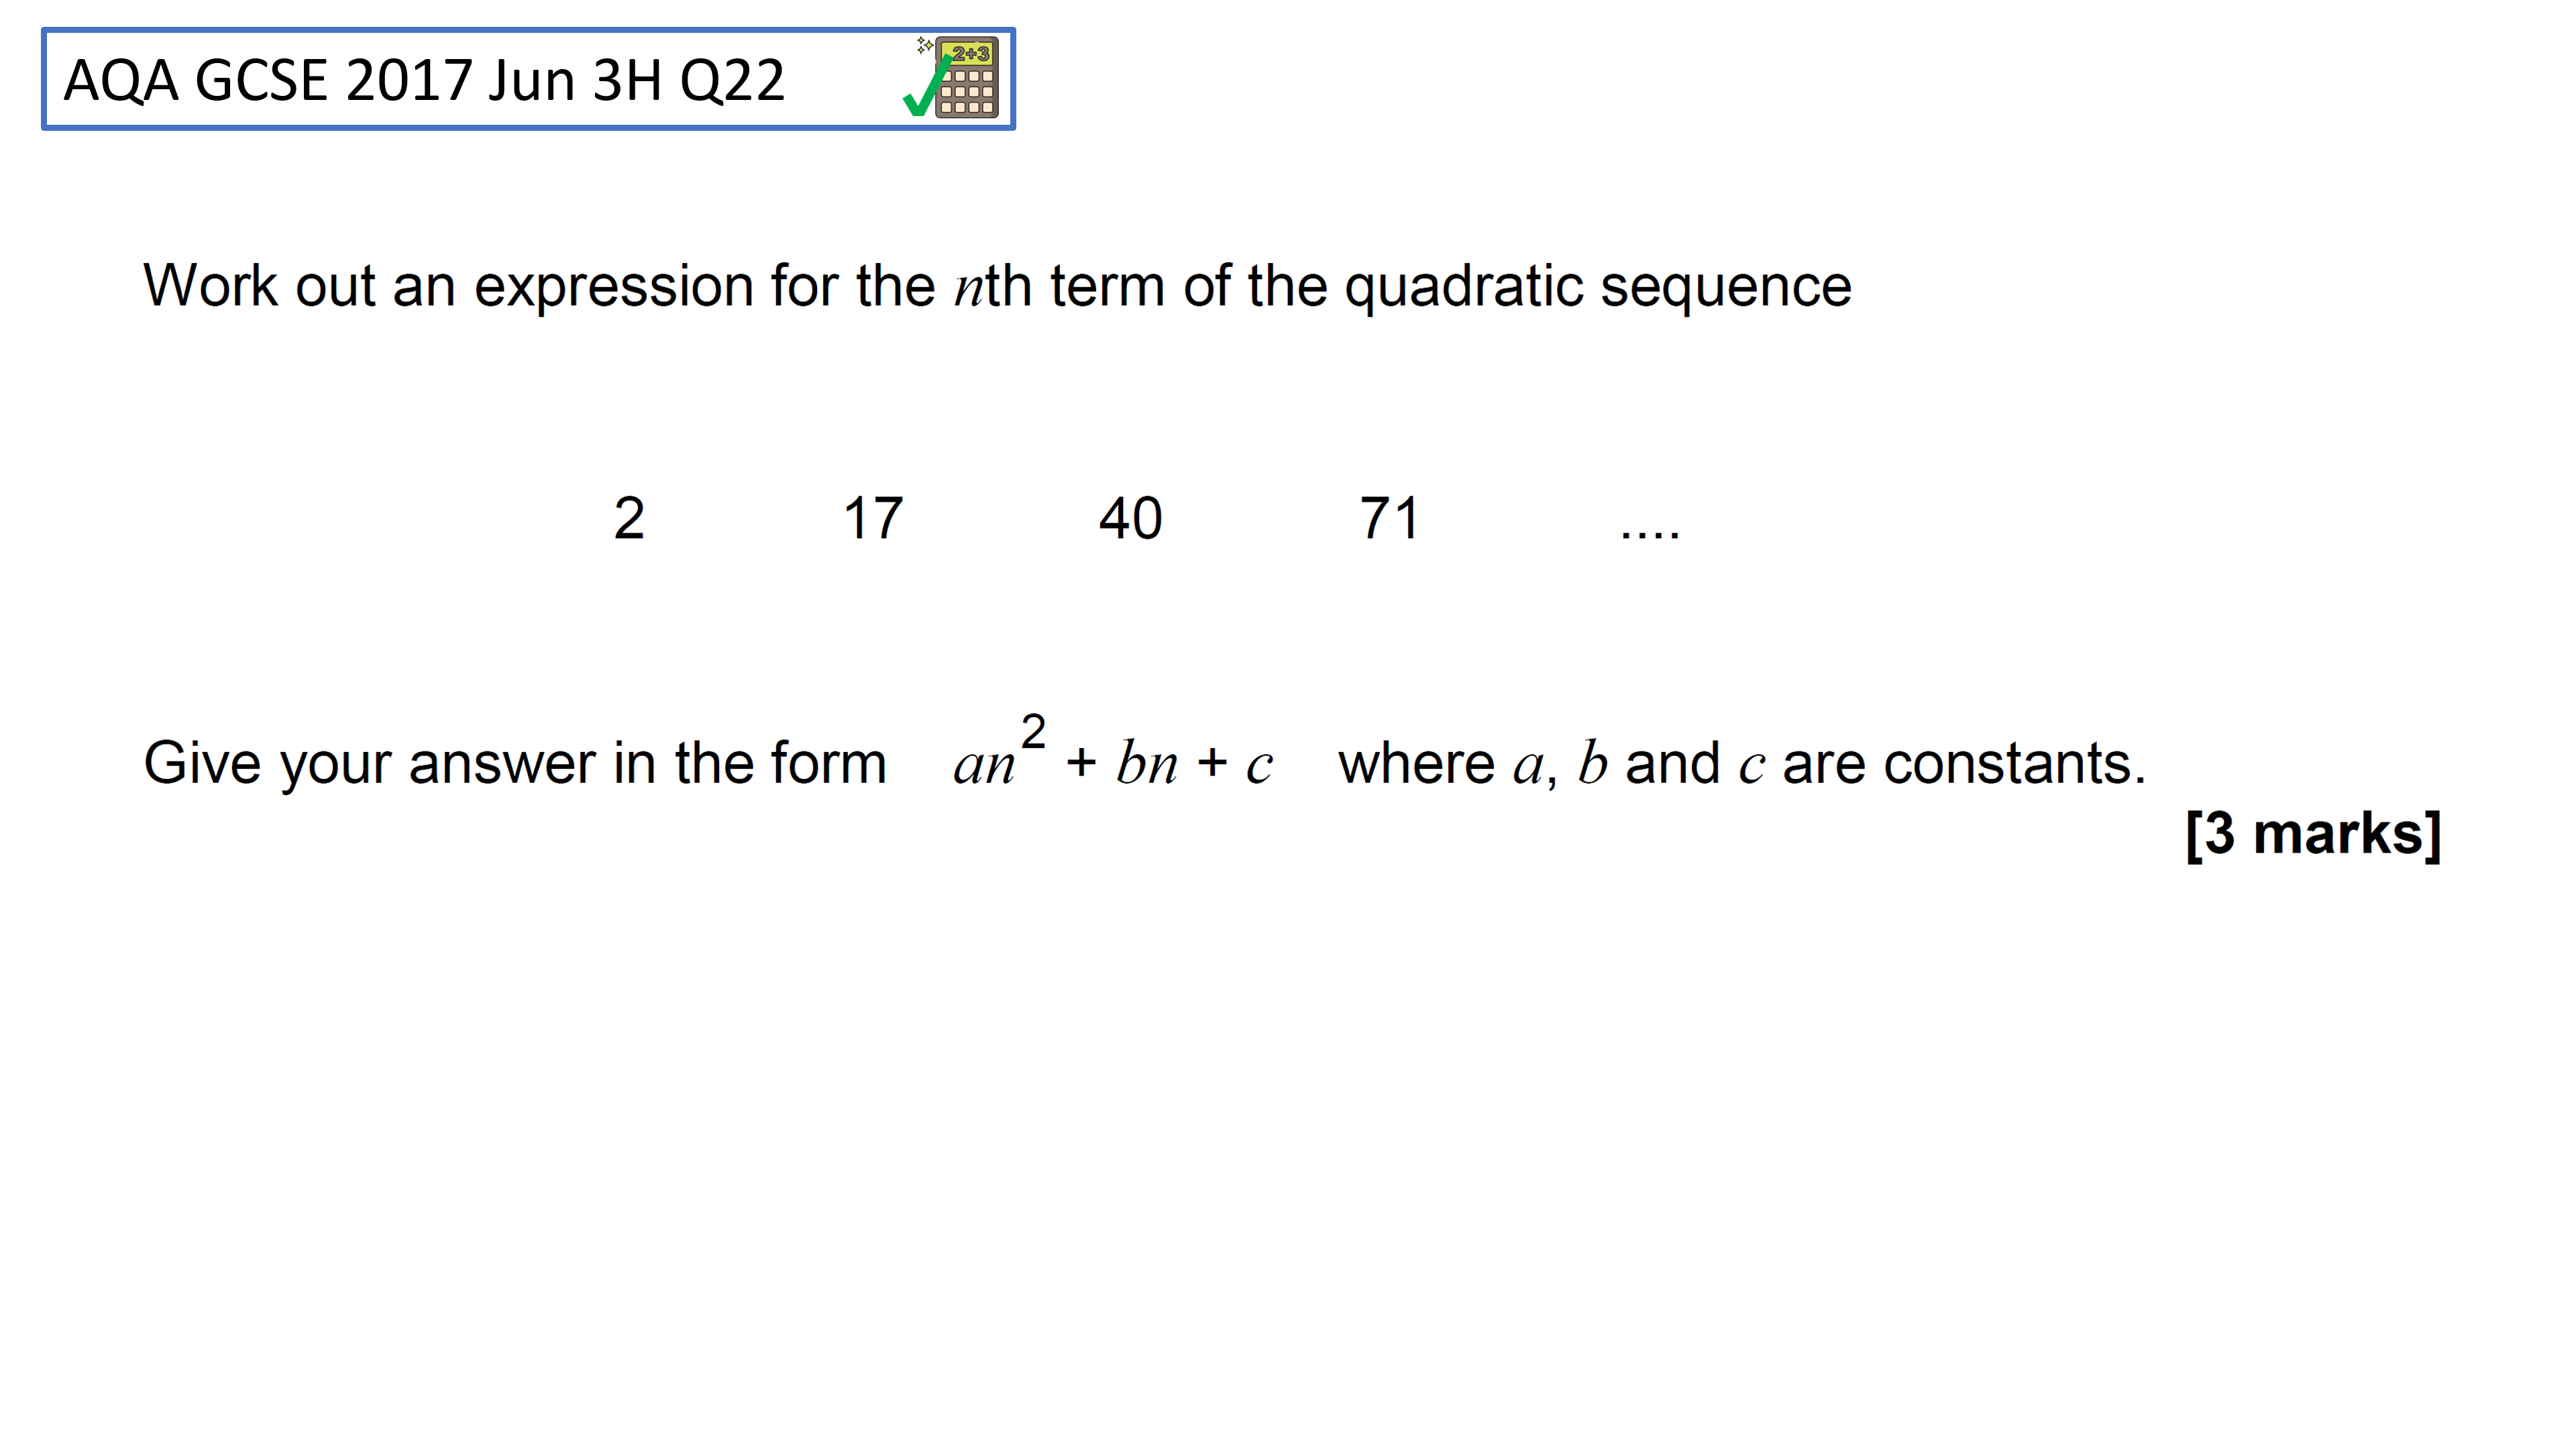Click the green checkmark beside the calculator
Image resolution: width=2576 pixels, height=1449 pixels.
[x=925, y=87]
